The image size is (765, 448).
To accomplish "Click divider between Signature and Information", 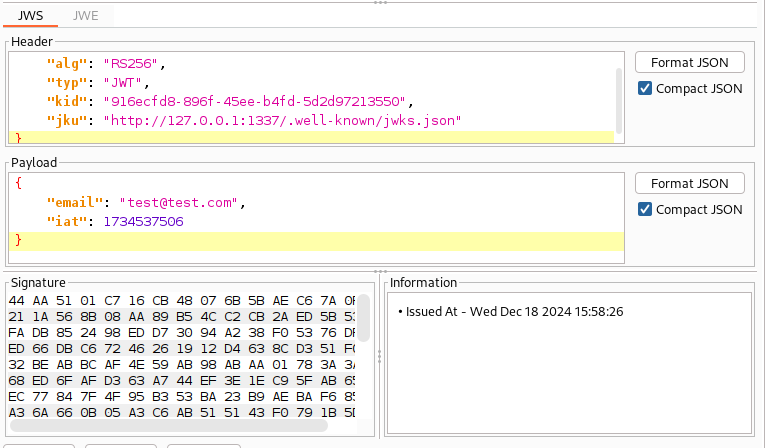I will [x=379, y=357].
